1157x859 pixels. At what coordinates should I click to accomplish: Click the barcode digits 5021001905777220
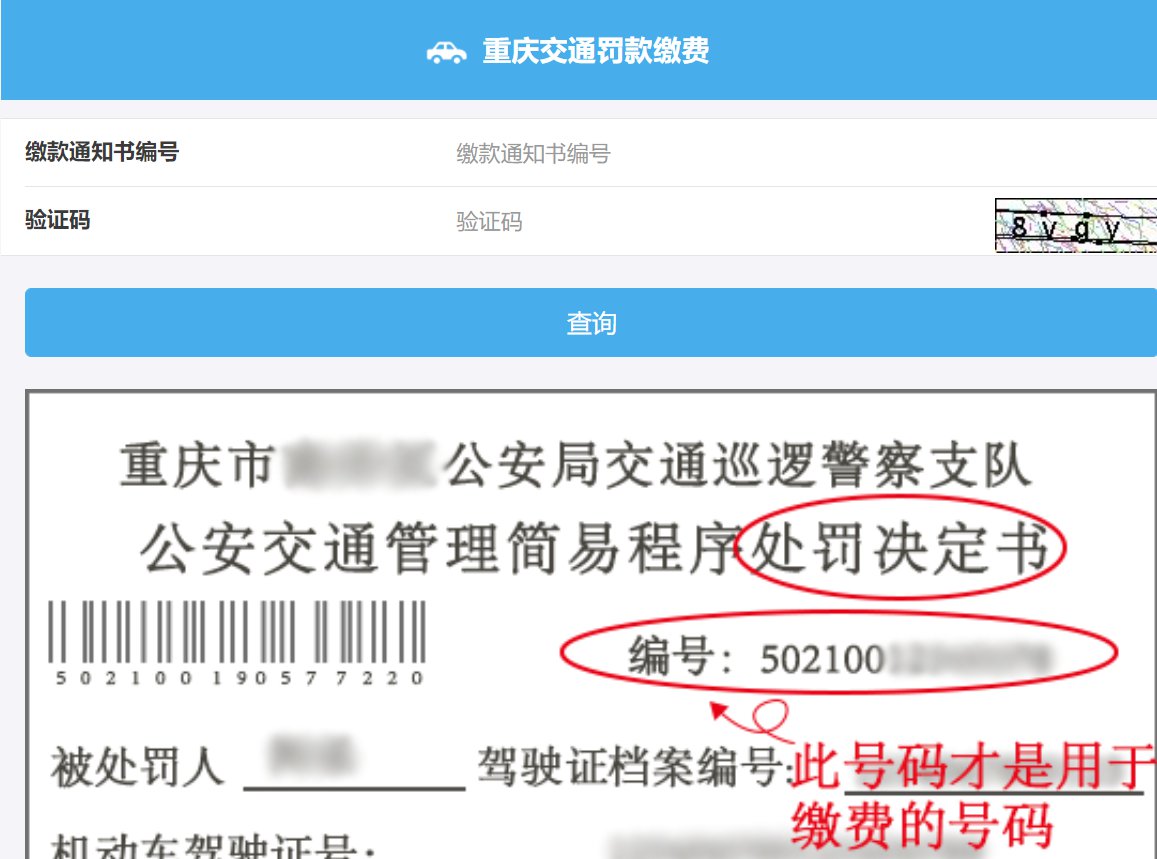coord(240,677)
